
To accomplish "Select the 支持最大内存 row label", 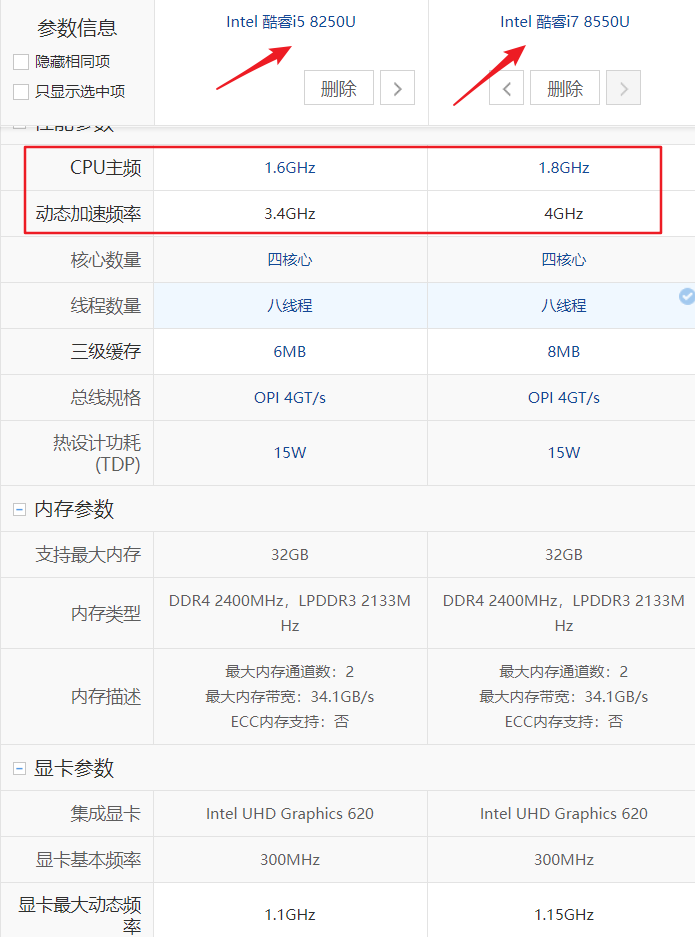I will [88, 555].
